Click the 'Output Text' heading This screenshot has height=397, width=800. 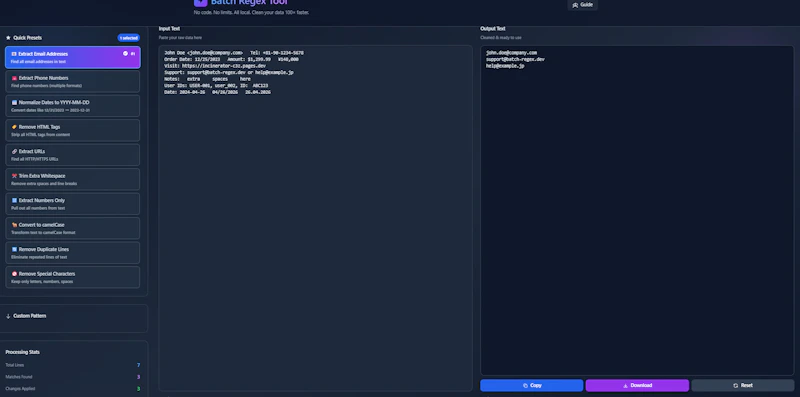pyautogui.click(x=492, y=29)
